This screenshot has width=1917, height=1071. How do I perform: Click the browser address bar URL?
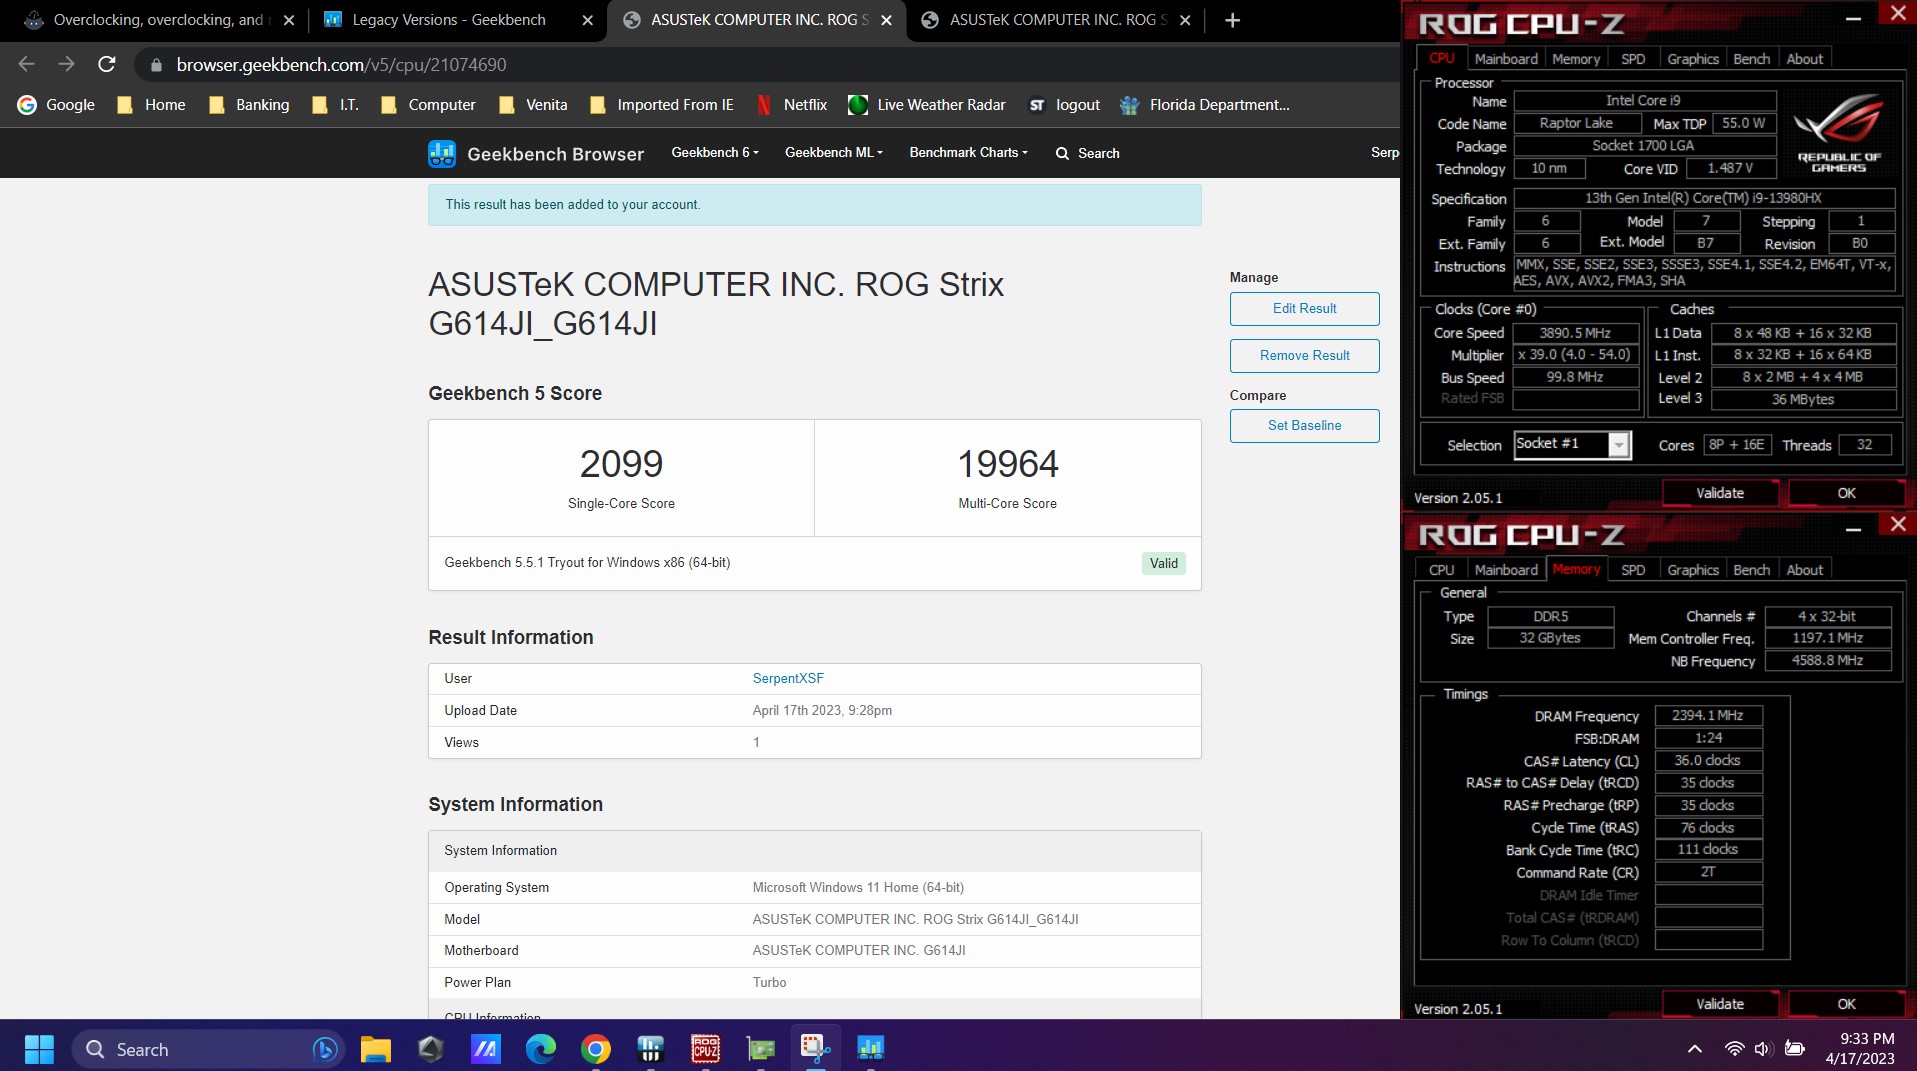341,64
